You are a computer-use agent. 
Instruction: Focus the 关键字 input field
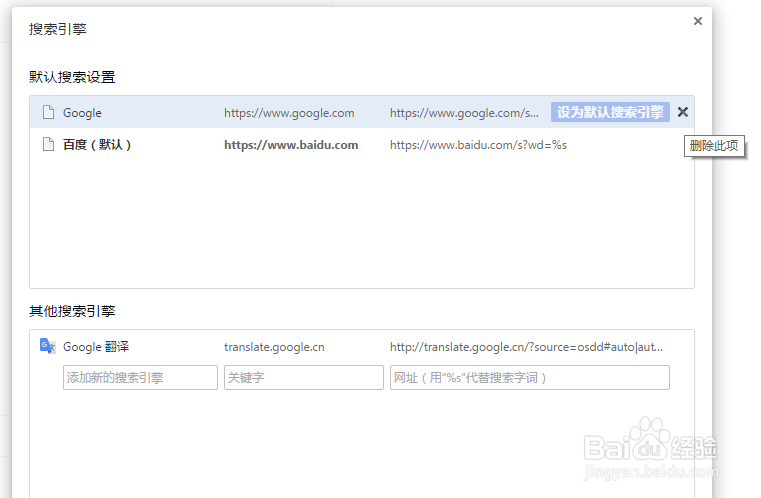pos(304,378)
